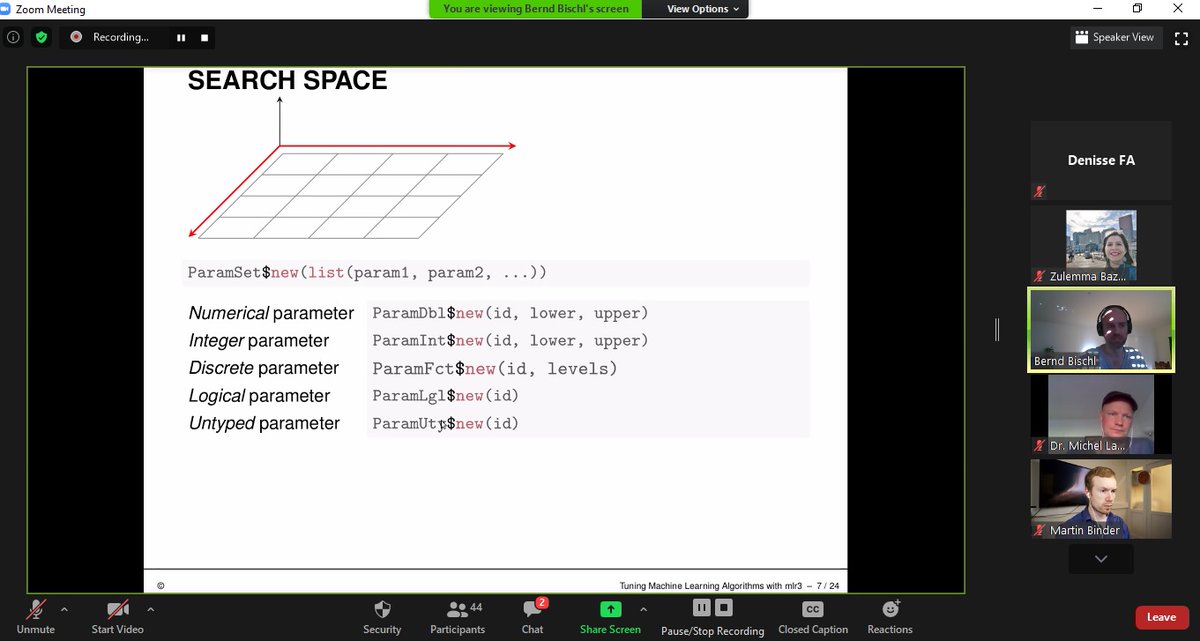
Task: Click the Integer parameter label
Action: [x=259, y=341]
